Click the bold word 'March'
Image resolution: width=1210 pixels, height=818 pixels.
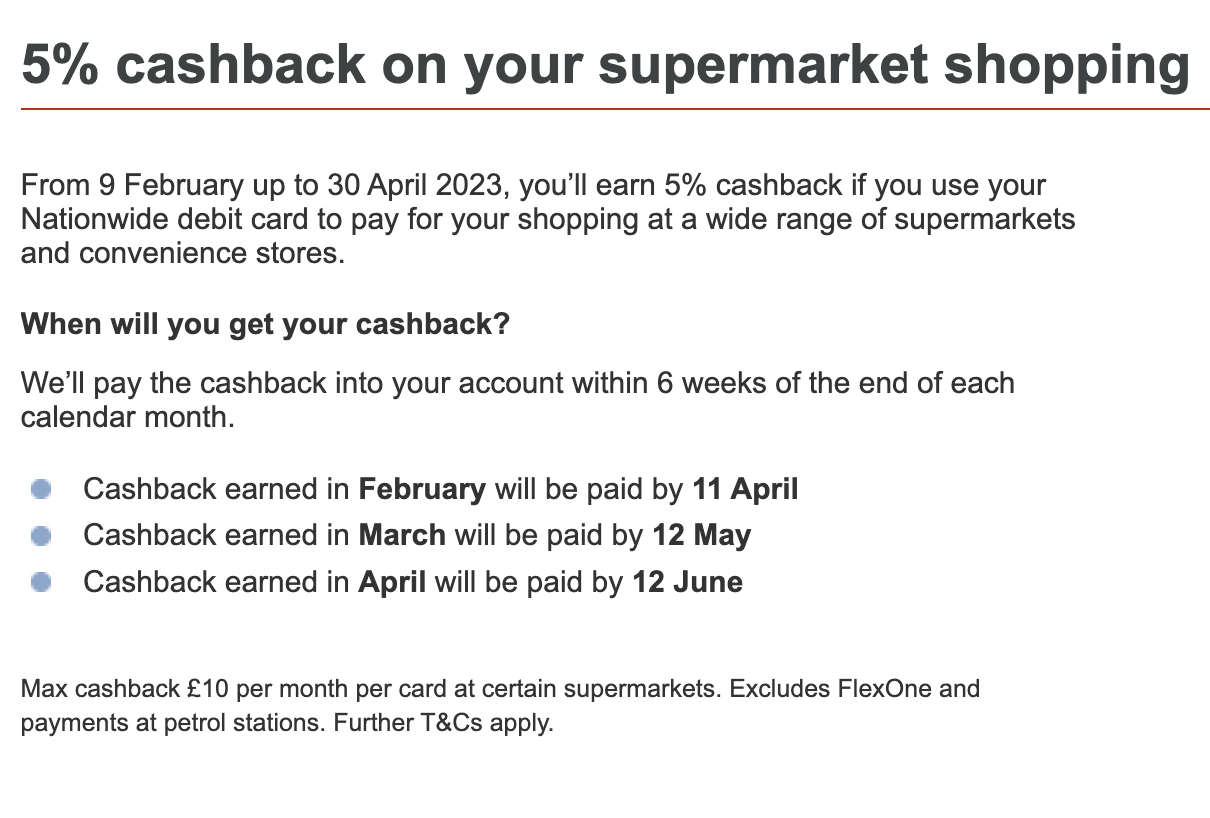coord(402,536)
